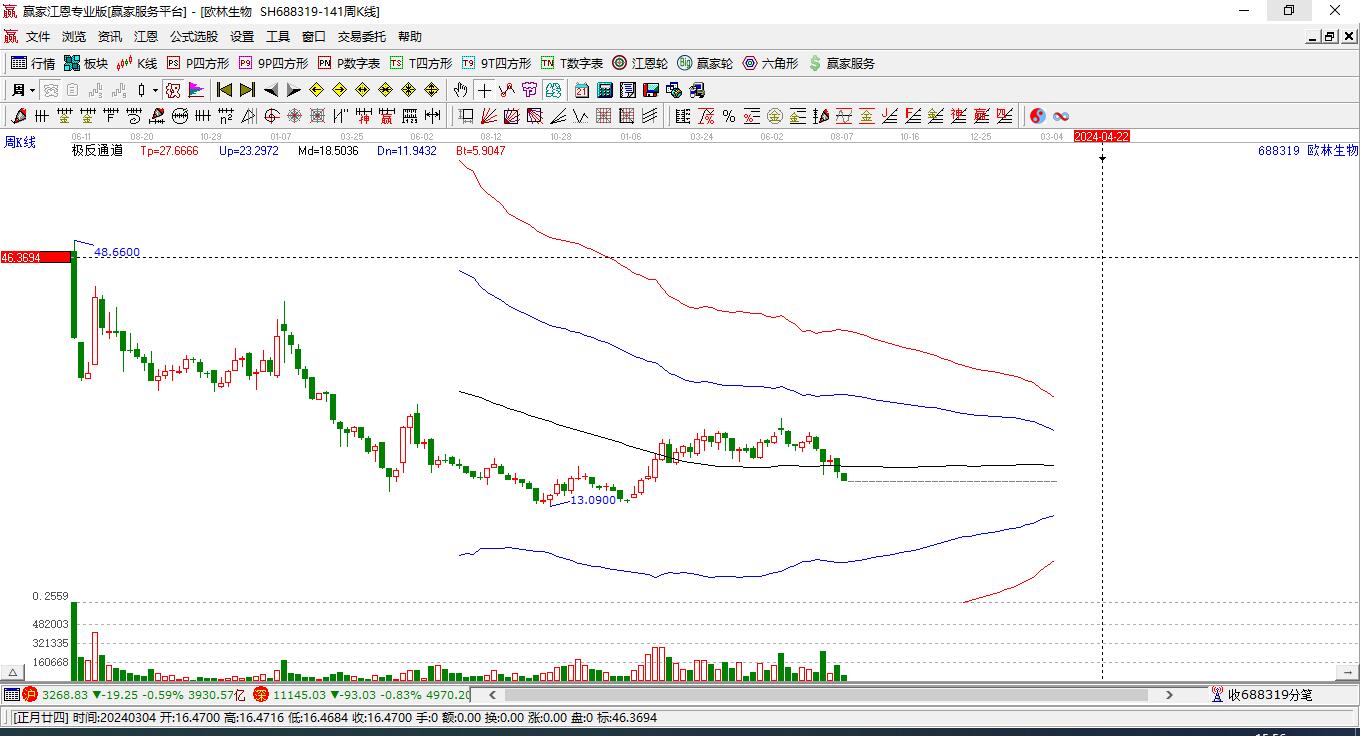Toggle the colored flag chart icon
Viewport: 1360px width, 736px height.
click(x=196, y=90)
